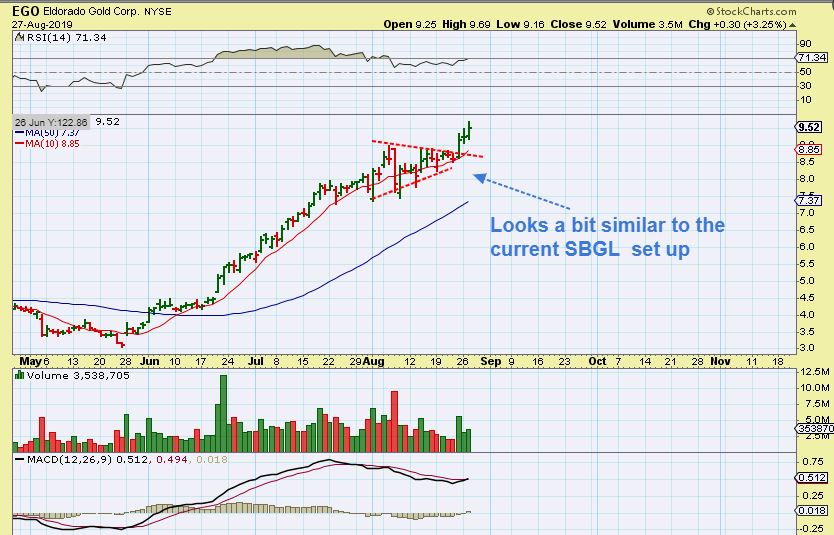Click the Volume 3.5M header value
The width and height of the screenshot is (834, 535).
pyautogui.click(x=647, y=24)
